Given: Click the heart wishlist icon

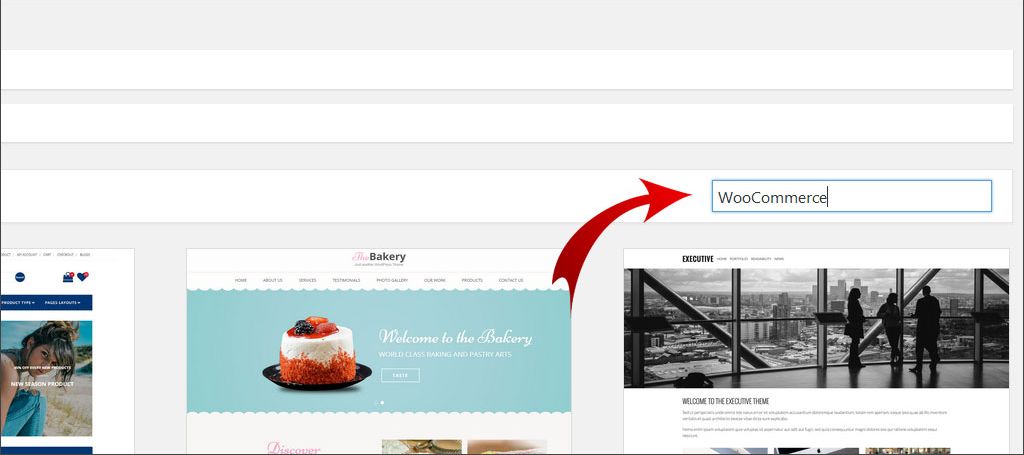Looking at the screenshot, I should point(83,277).
